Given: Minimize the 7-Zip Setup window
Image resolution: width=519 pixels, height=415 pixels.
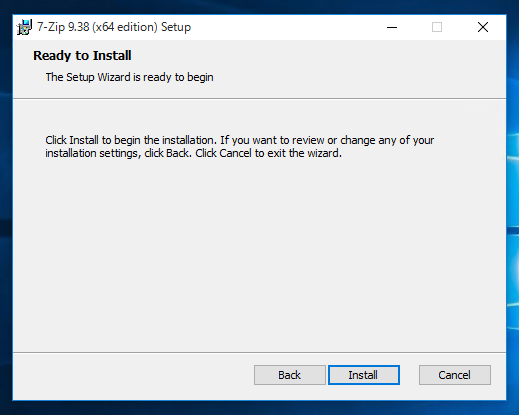Looking at the screenshot, I should 392,27.
